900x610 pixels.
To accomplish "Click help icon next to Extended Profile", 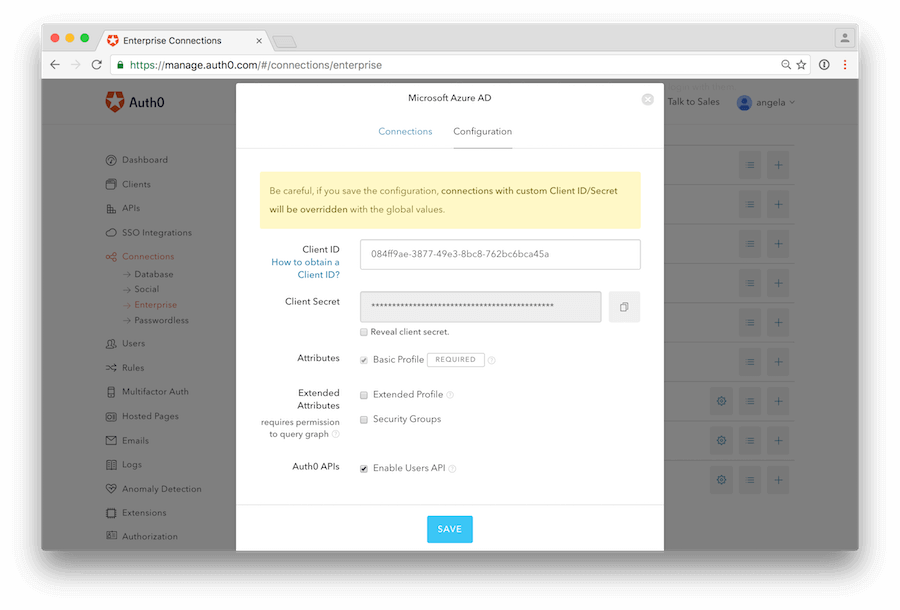I will pyautogui.click(x=450, y=395).
